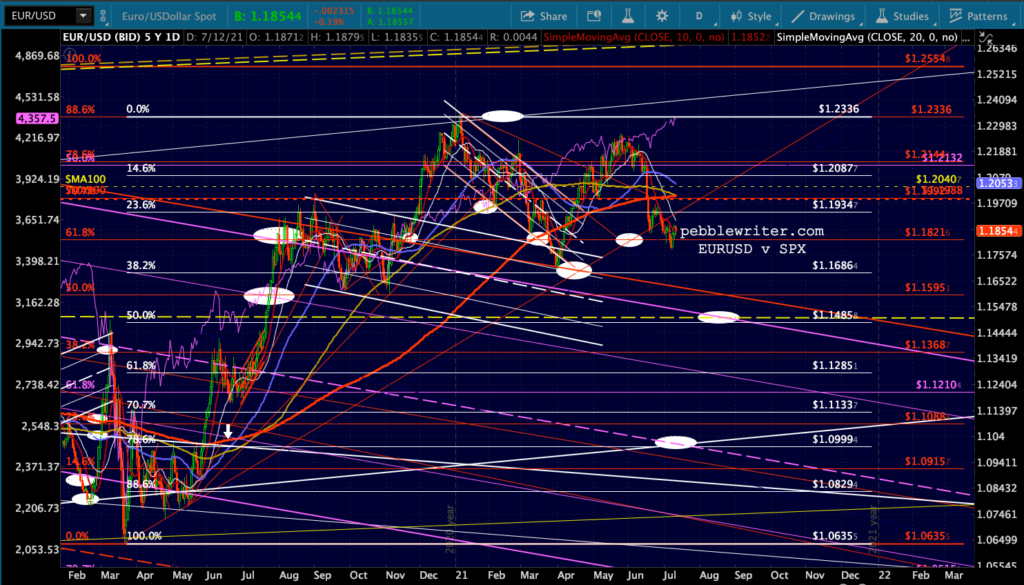Click the white 1.2336 Fibonacci line oval marker
The height and width of the screenshot is (585, 1024).
coord(502,116)
